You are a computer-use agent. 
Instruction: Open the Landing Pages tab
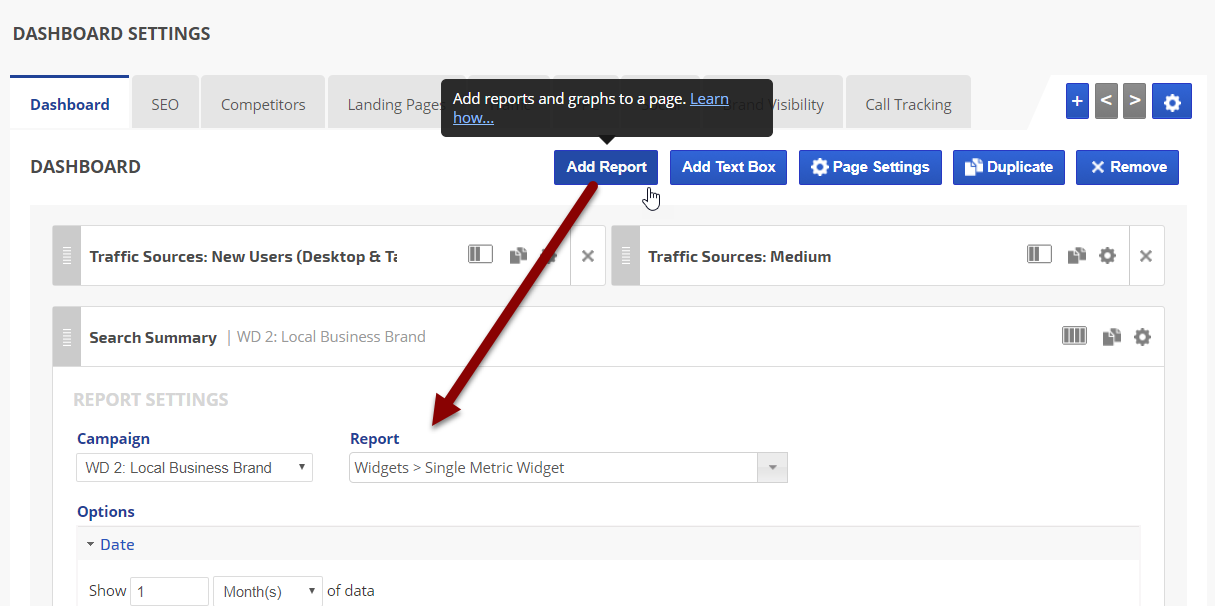(395, 104)
